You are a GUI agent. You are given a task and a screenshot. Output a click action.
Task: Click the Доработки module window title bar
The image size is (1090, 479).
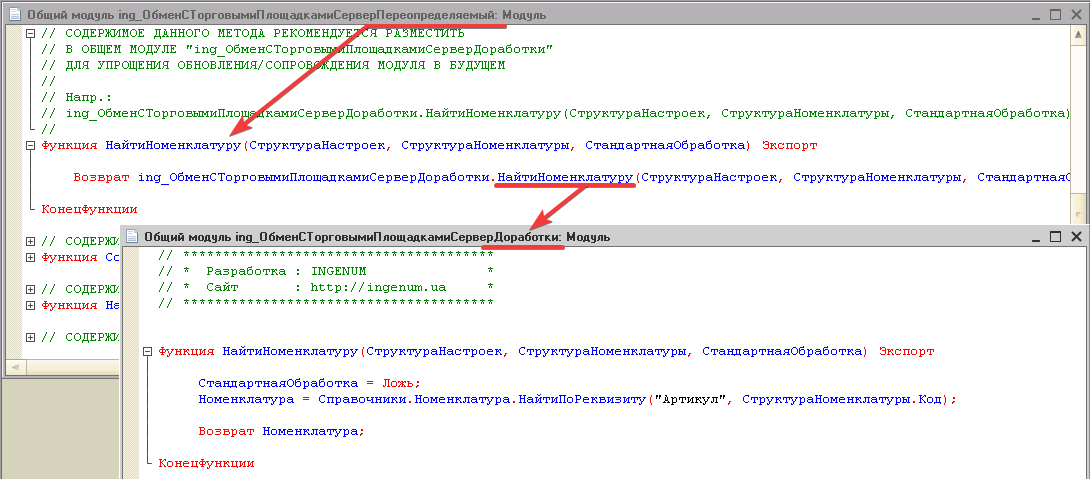point(800,237)
